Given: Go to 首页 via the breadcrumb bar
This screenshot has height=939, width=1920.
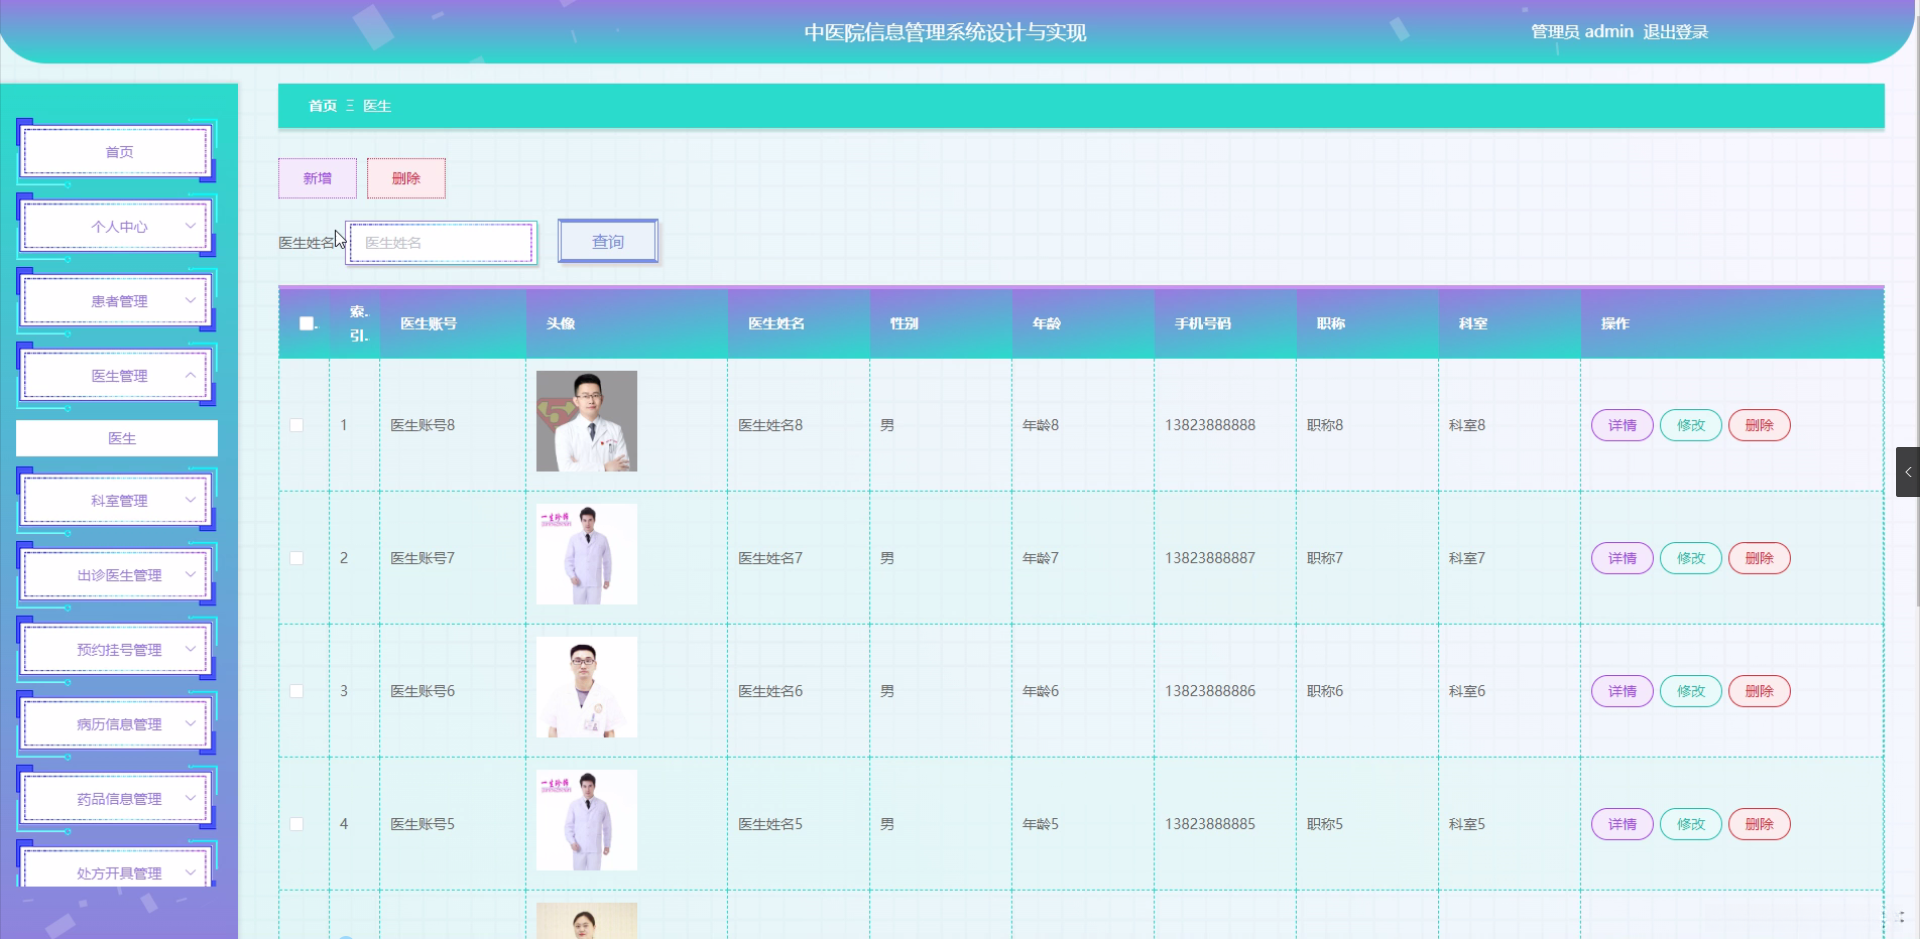Looking at the screenshot, I should tap(322, 106).
